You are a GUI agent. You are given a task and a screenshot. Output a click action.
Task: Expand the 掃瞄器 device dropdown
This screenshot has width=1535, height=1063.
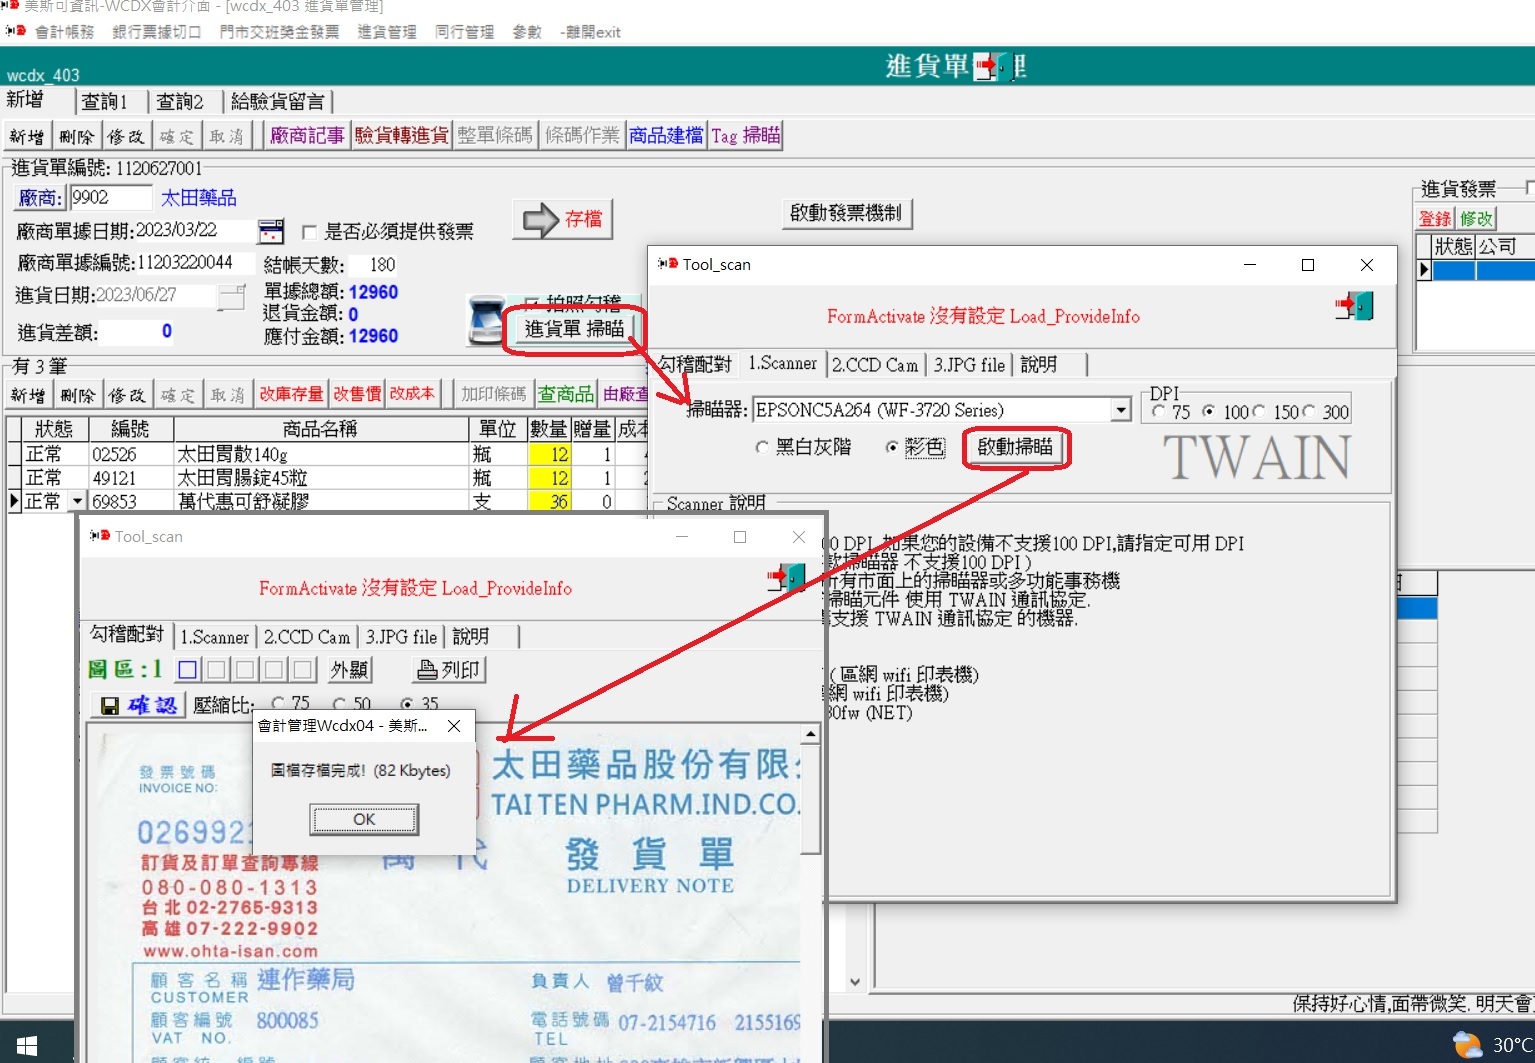[x=1121, y=410]
